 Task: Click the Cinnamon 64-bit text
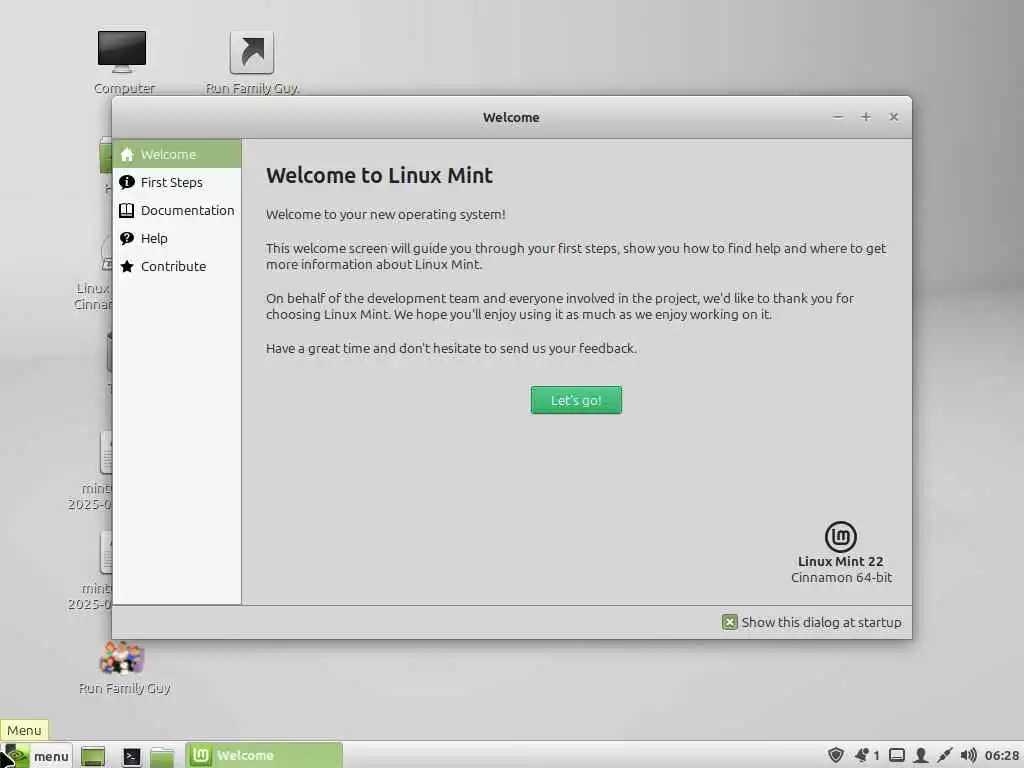[841, 578]
